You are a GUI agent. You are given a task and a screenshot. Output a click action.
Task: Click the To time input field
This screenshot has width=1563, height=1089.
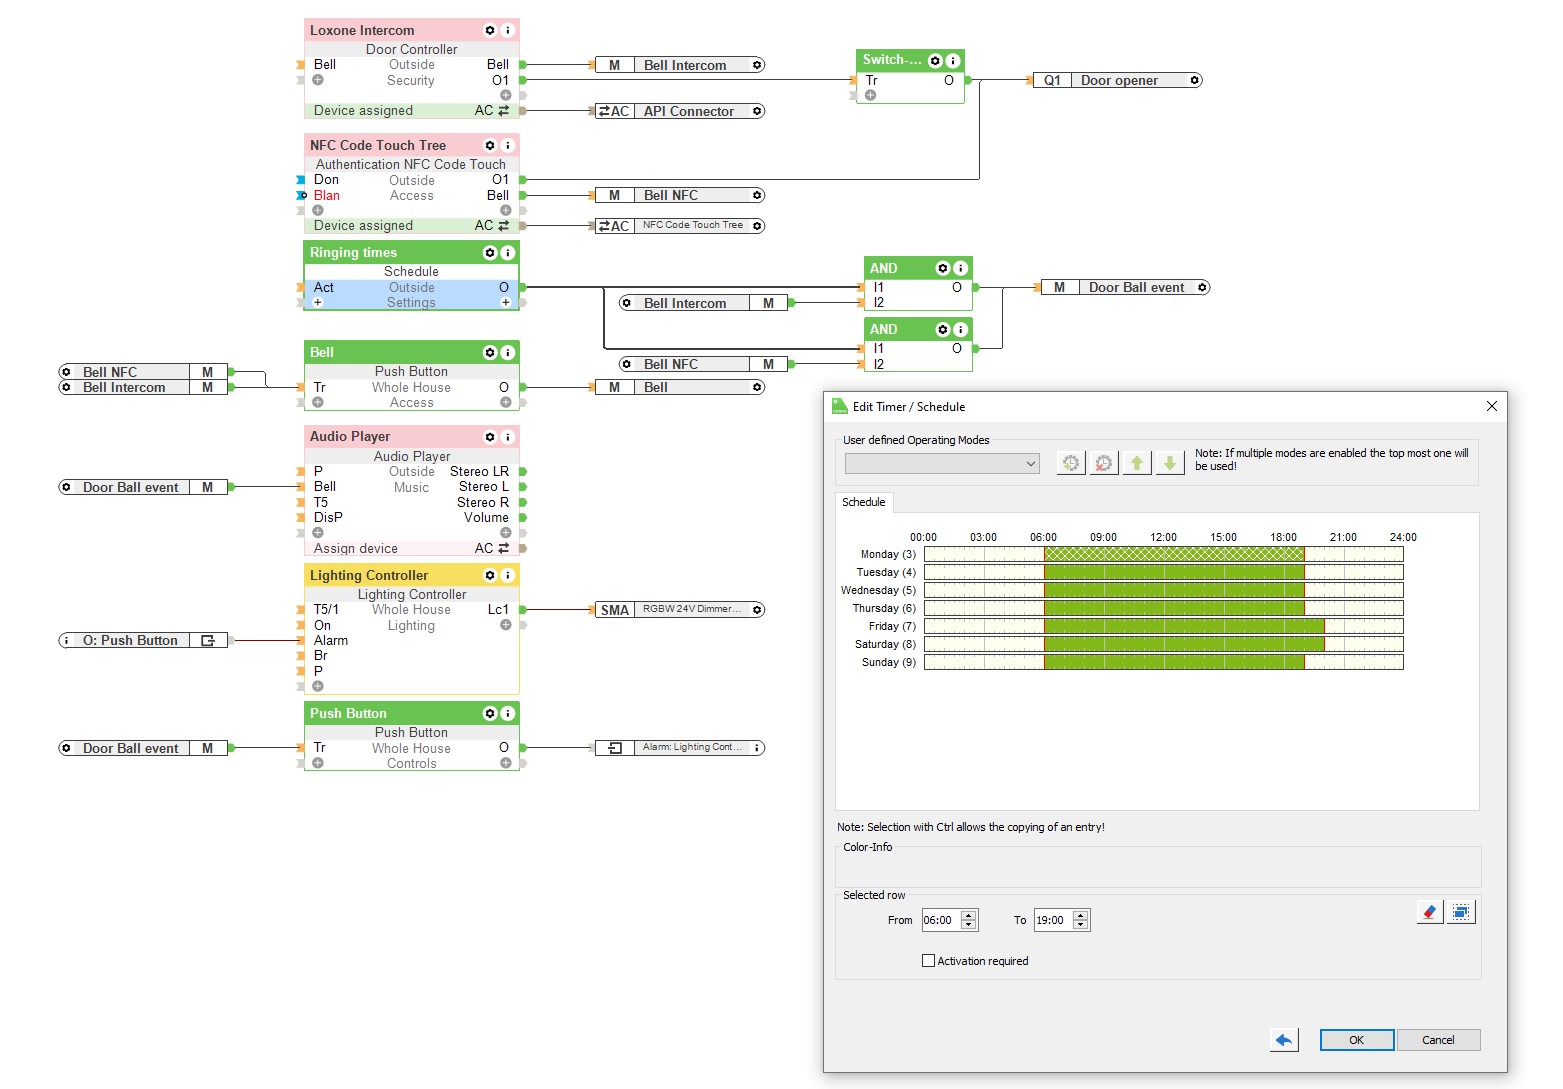(1052, 920)
